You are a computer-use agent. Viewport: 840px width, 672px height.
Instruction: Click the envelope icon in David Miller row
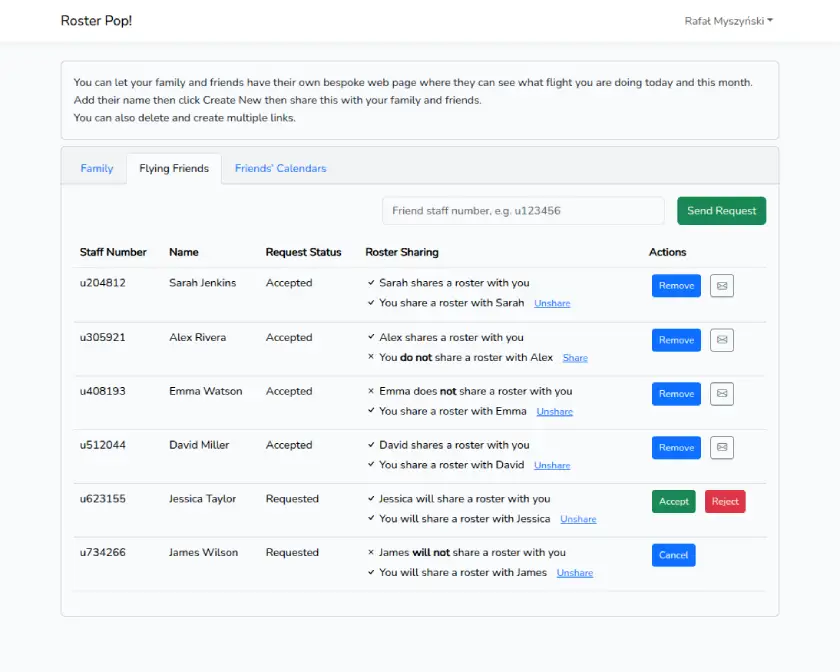click(x=722, y=447)
